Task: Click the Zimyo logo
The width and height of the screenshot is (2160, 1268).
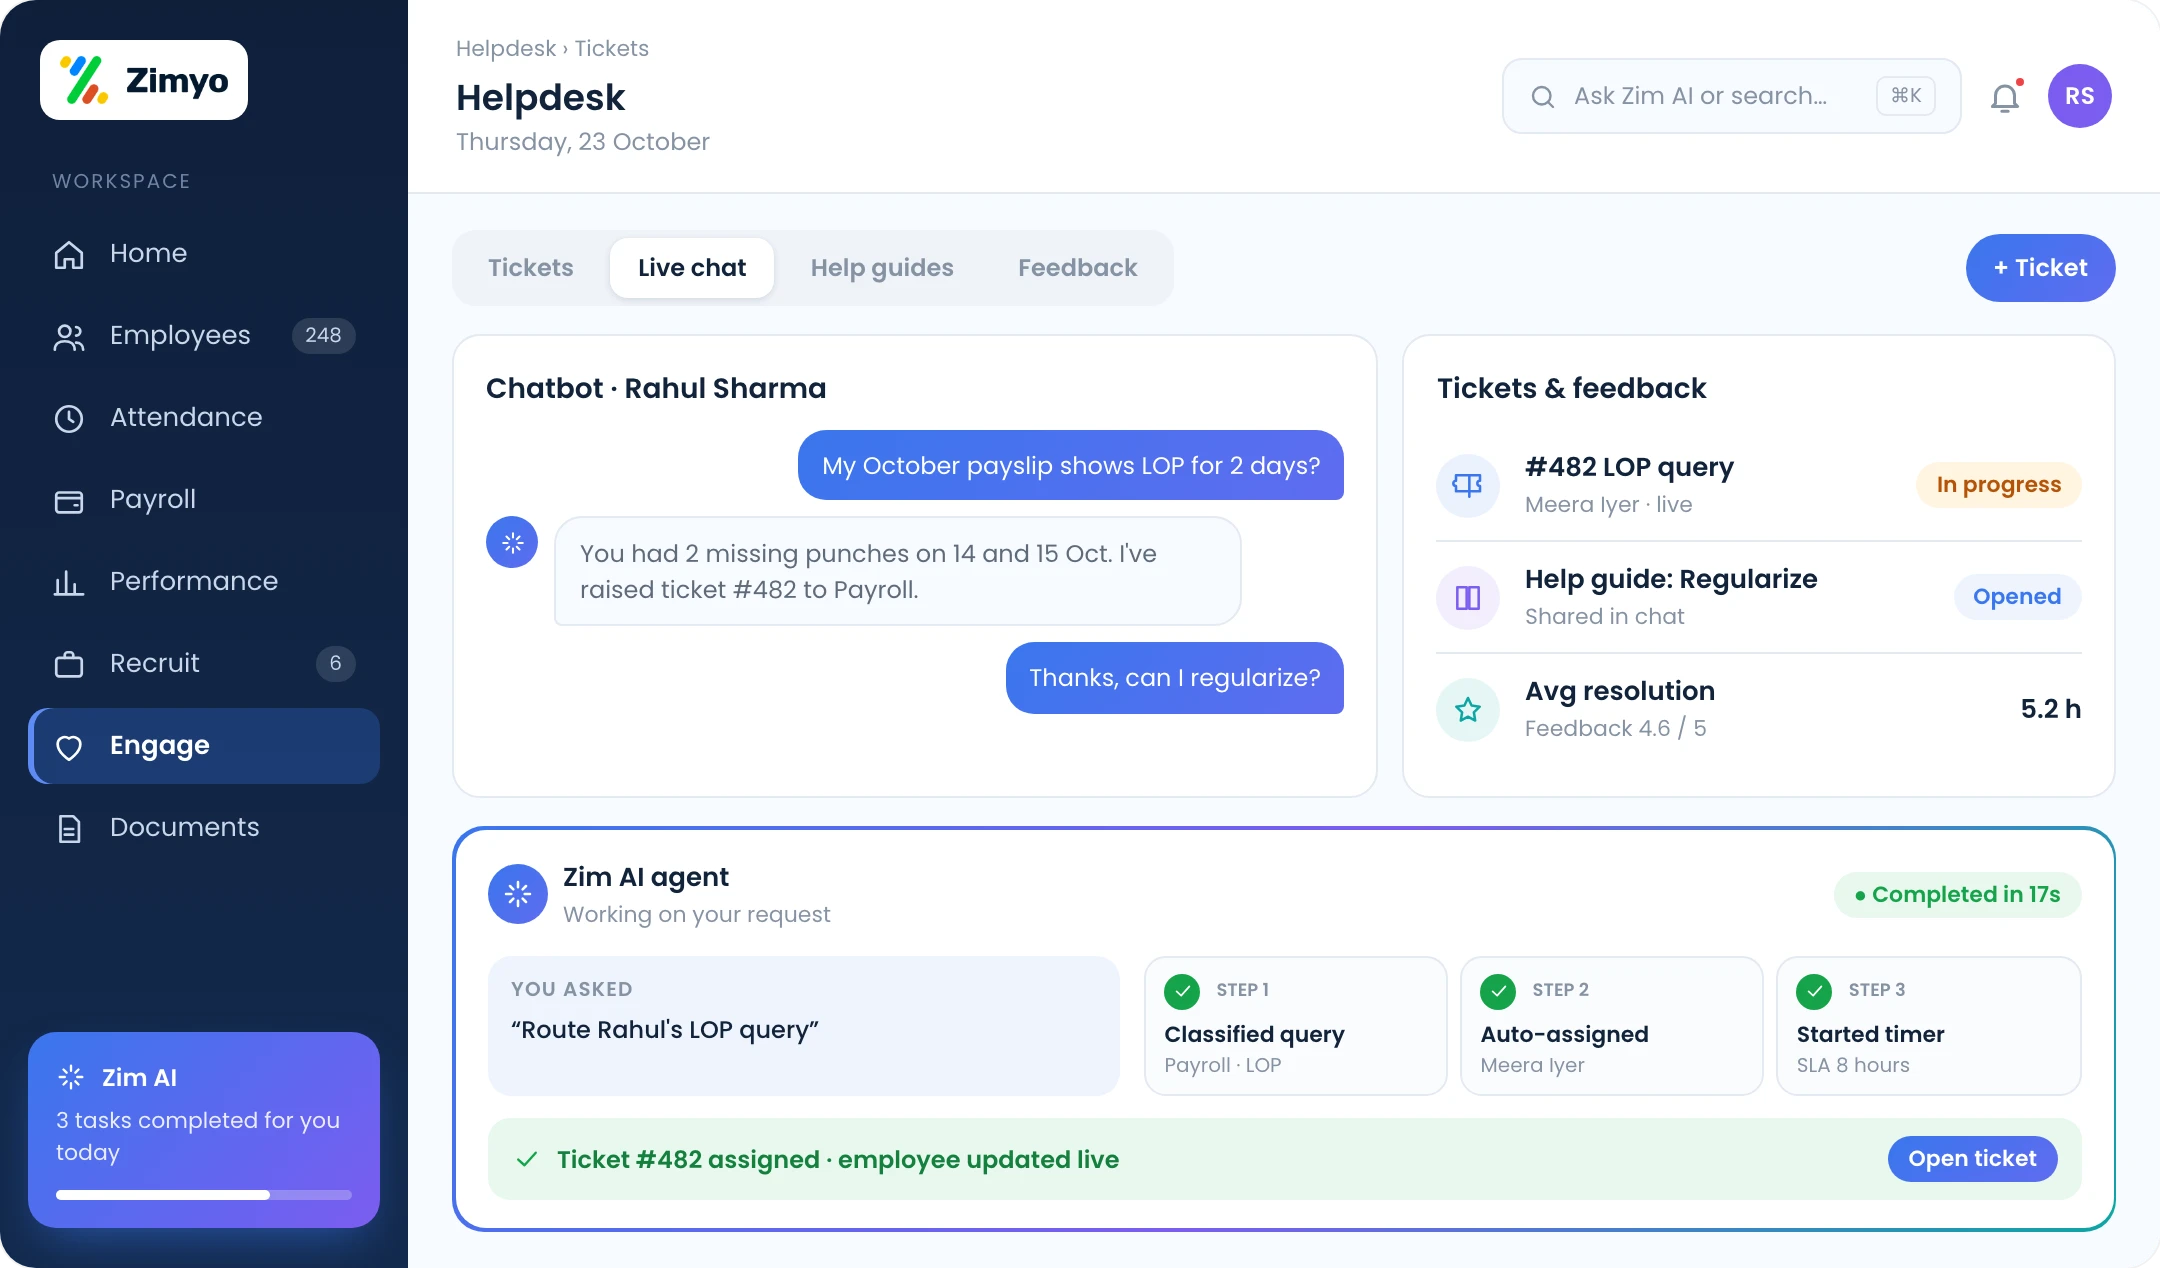Action: tap(144, 80)
